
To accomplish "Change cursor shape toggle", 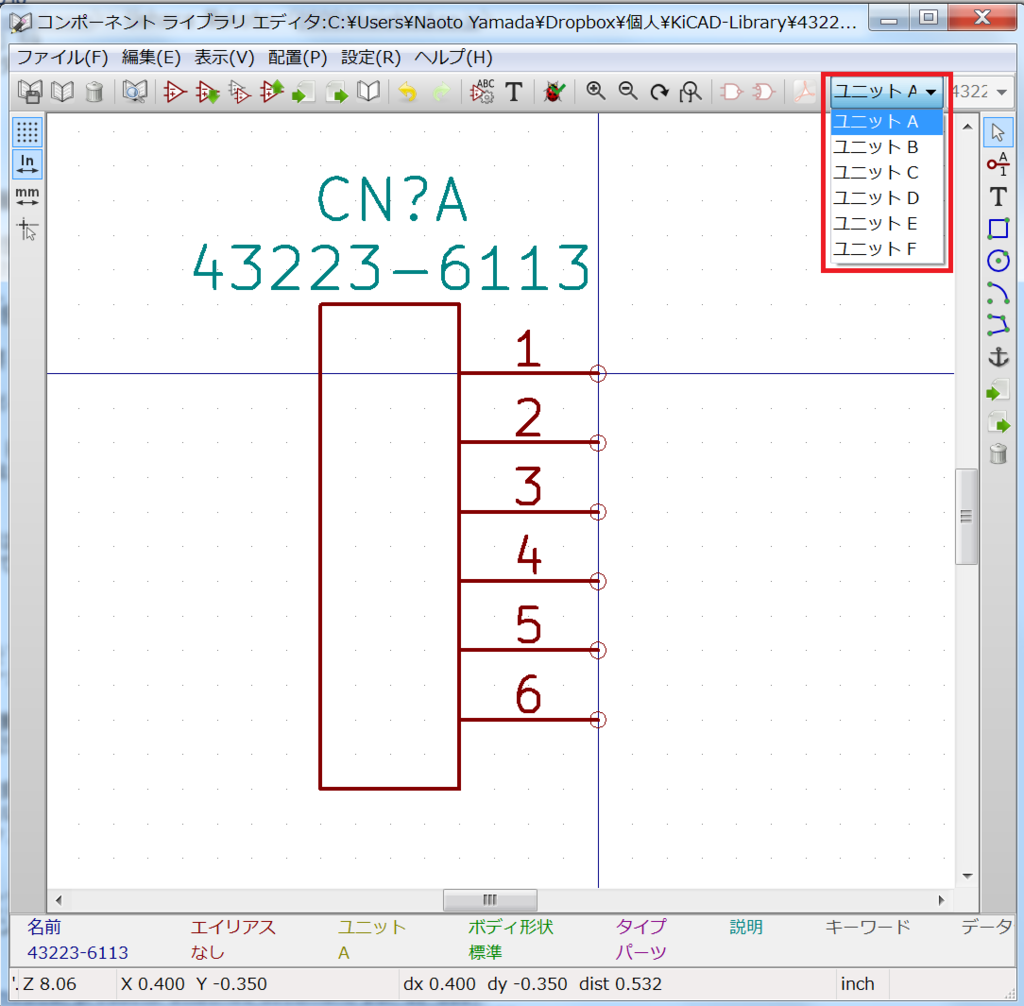I will click(x=27, y=229).
